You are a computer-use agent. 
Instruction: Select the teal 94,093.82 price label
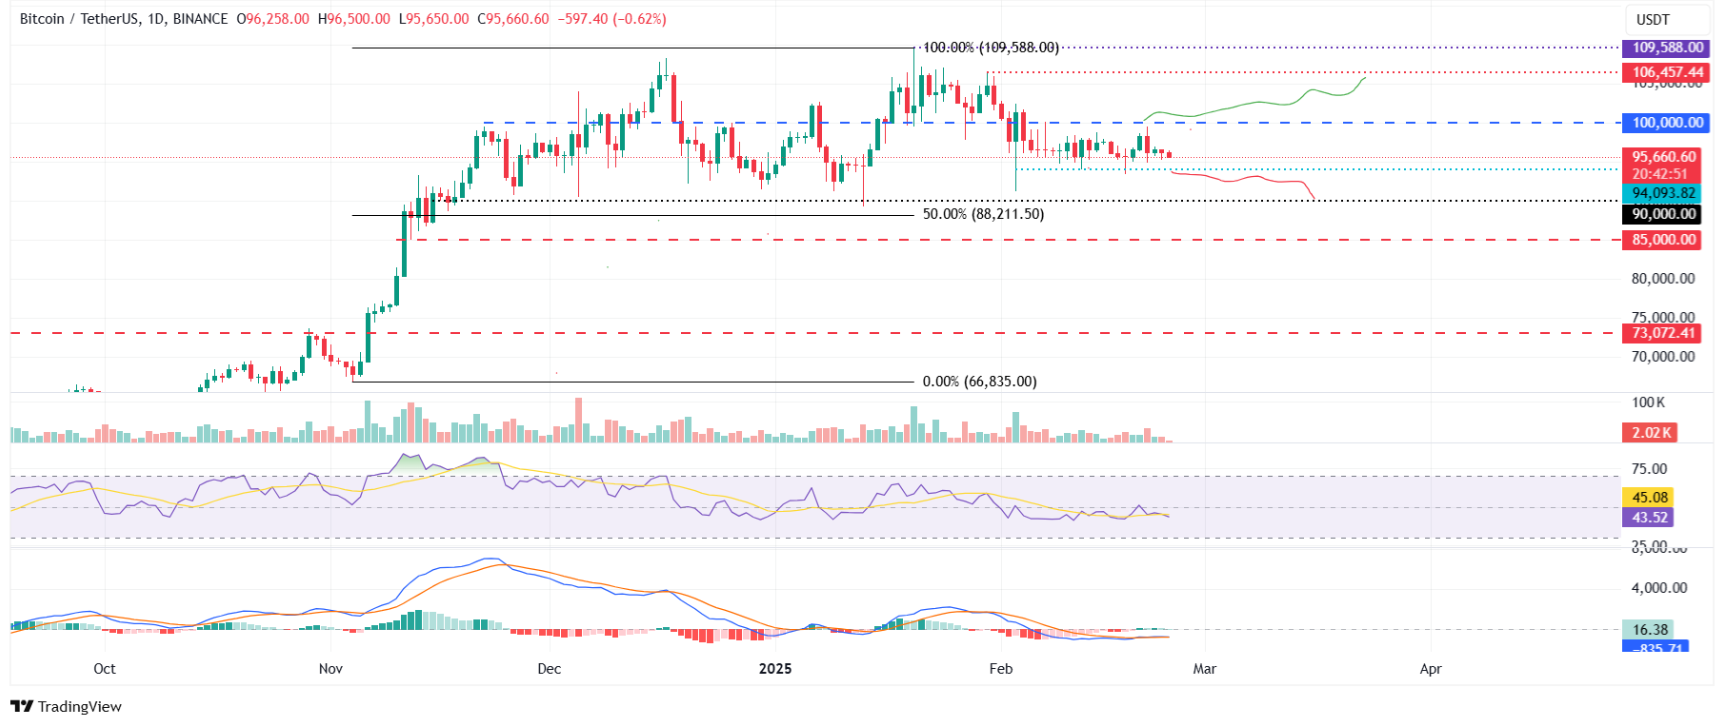click(x=1664, y=193)
